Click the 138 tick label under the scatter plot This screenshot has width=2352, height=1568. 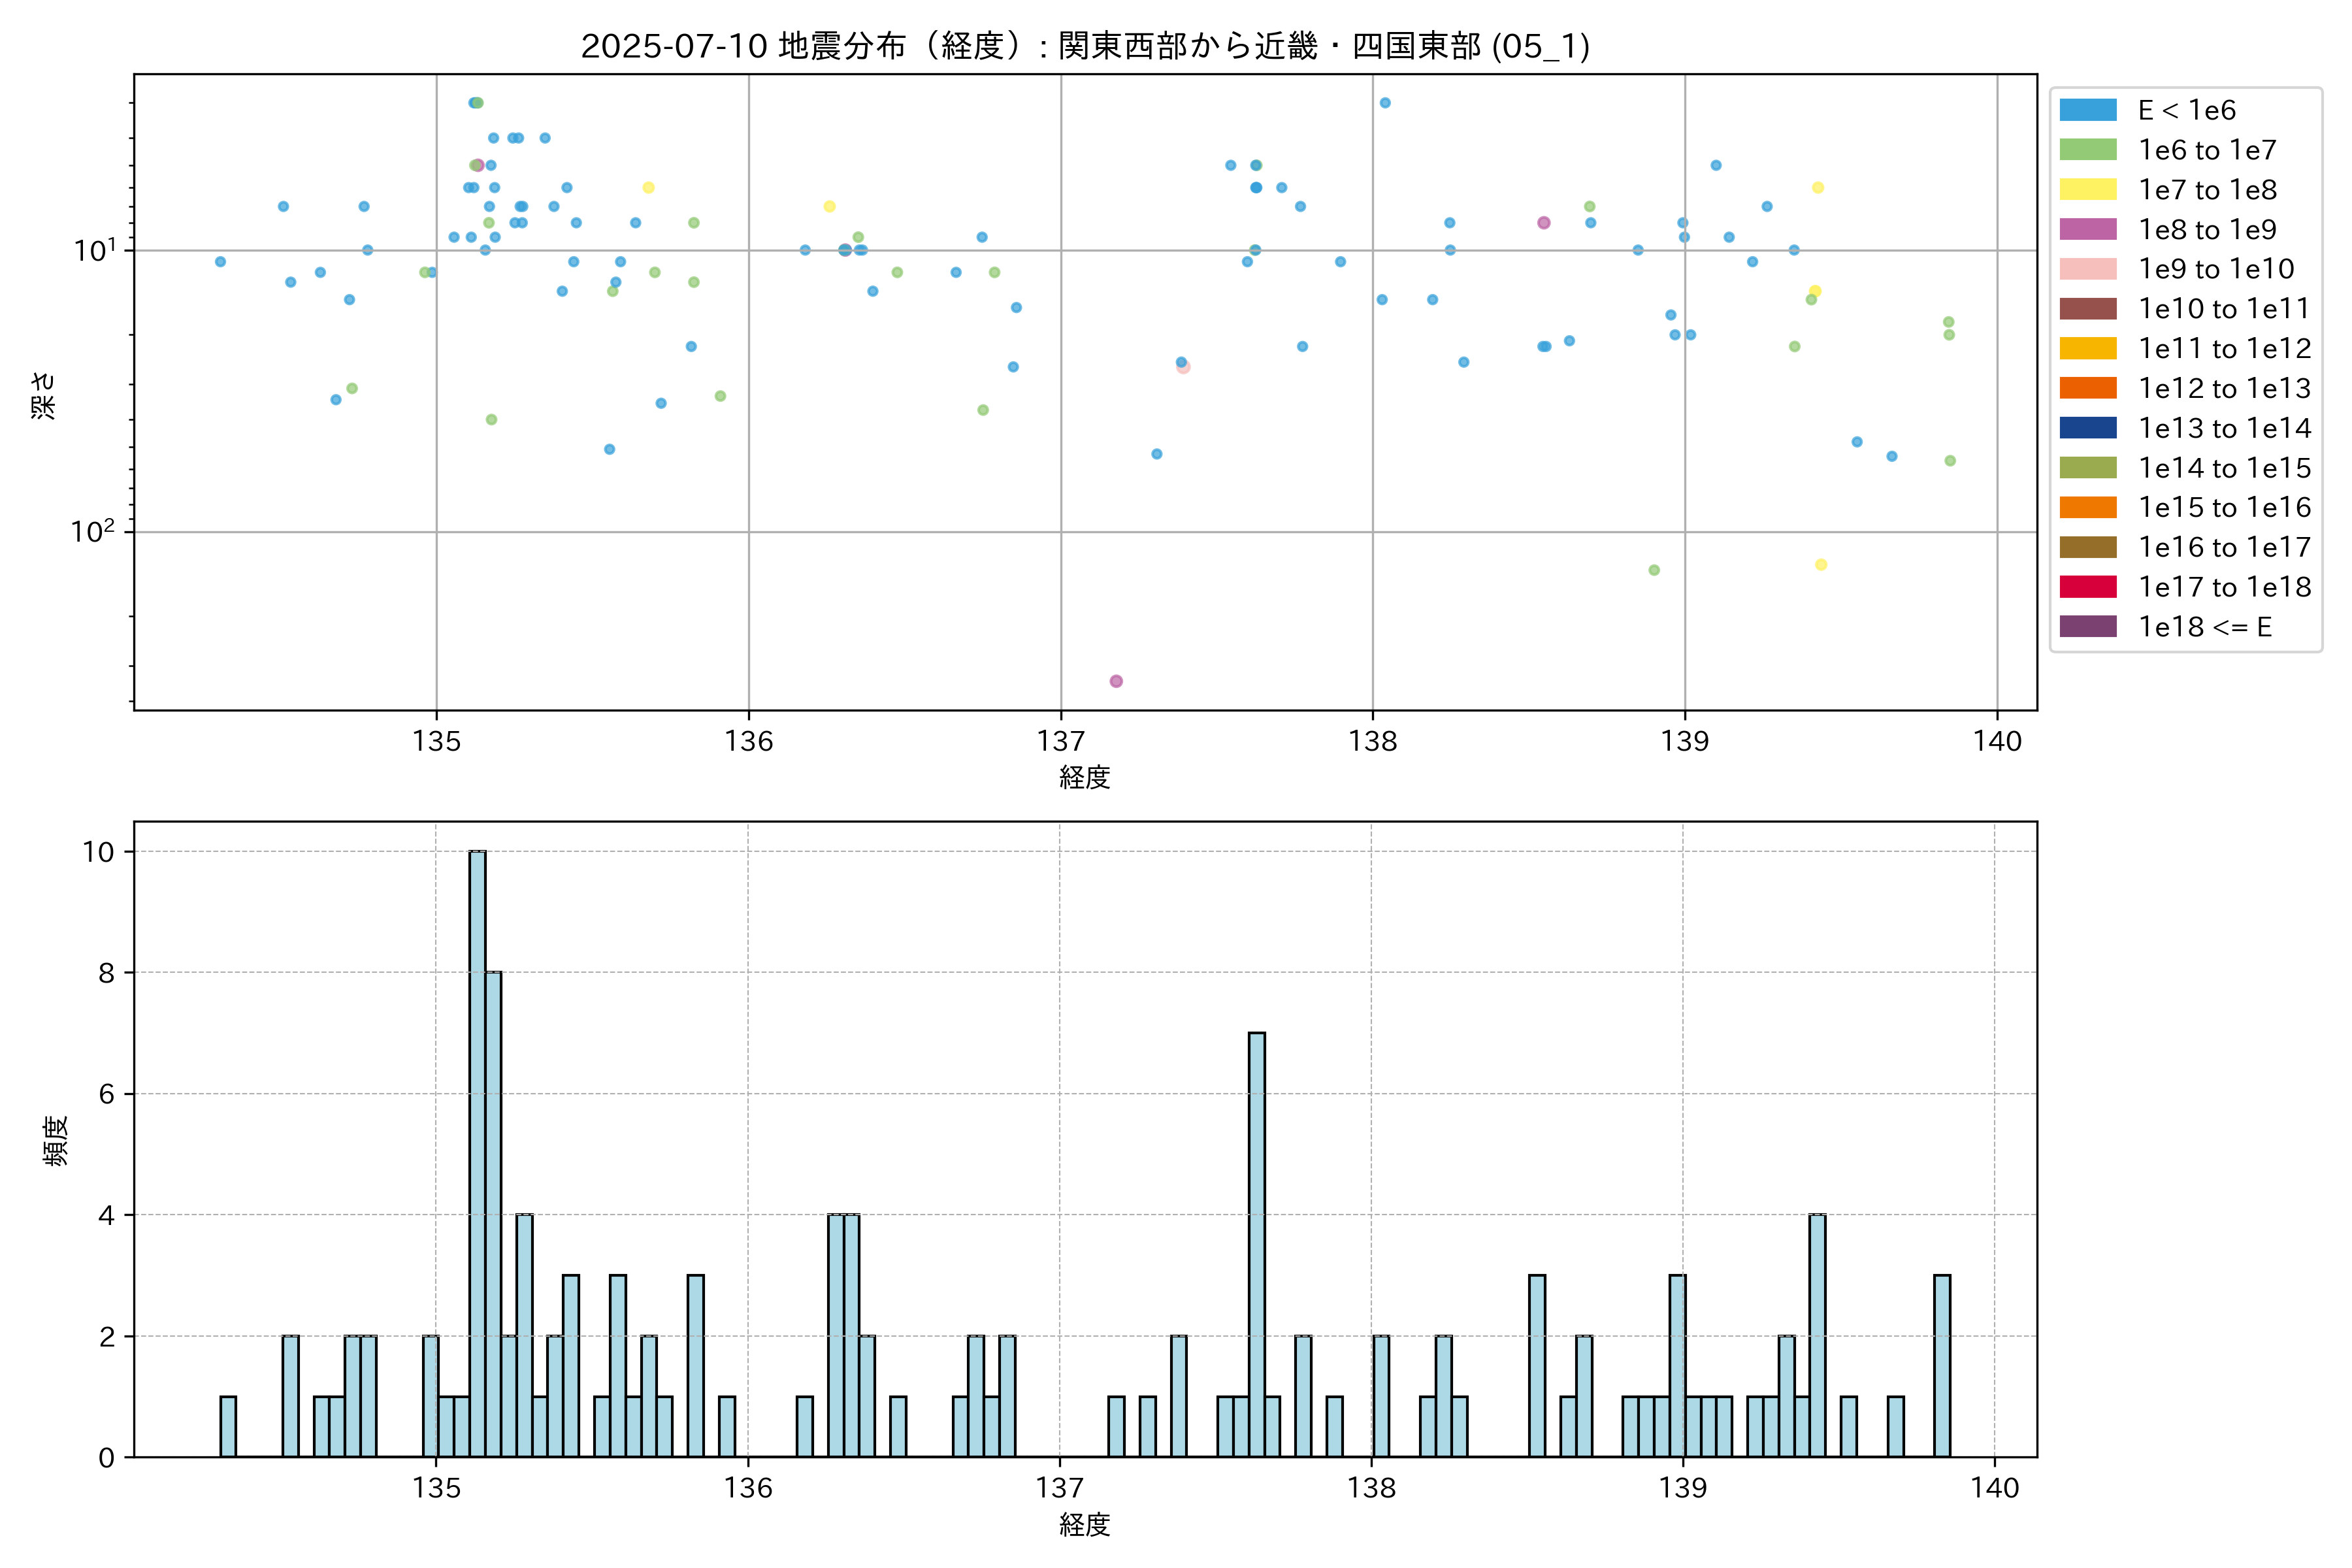point(1372,741)
